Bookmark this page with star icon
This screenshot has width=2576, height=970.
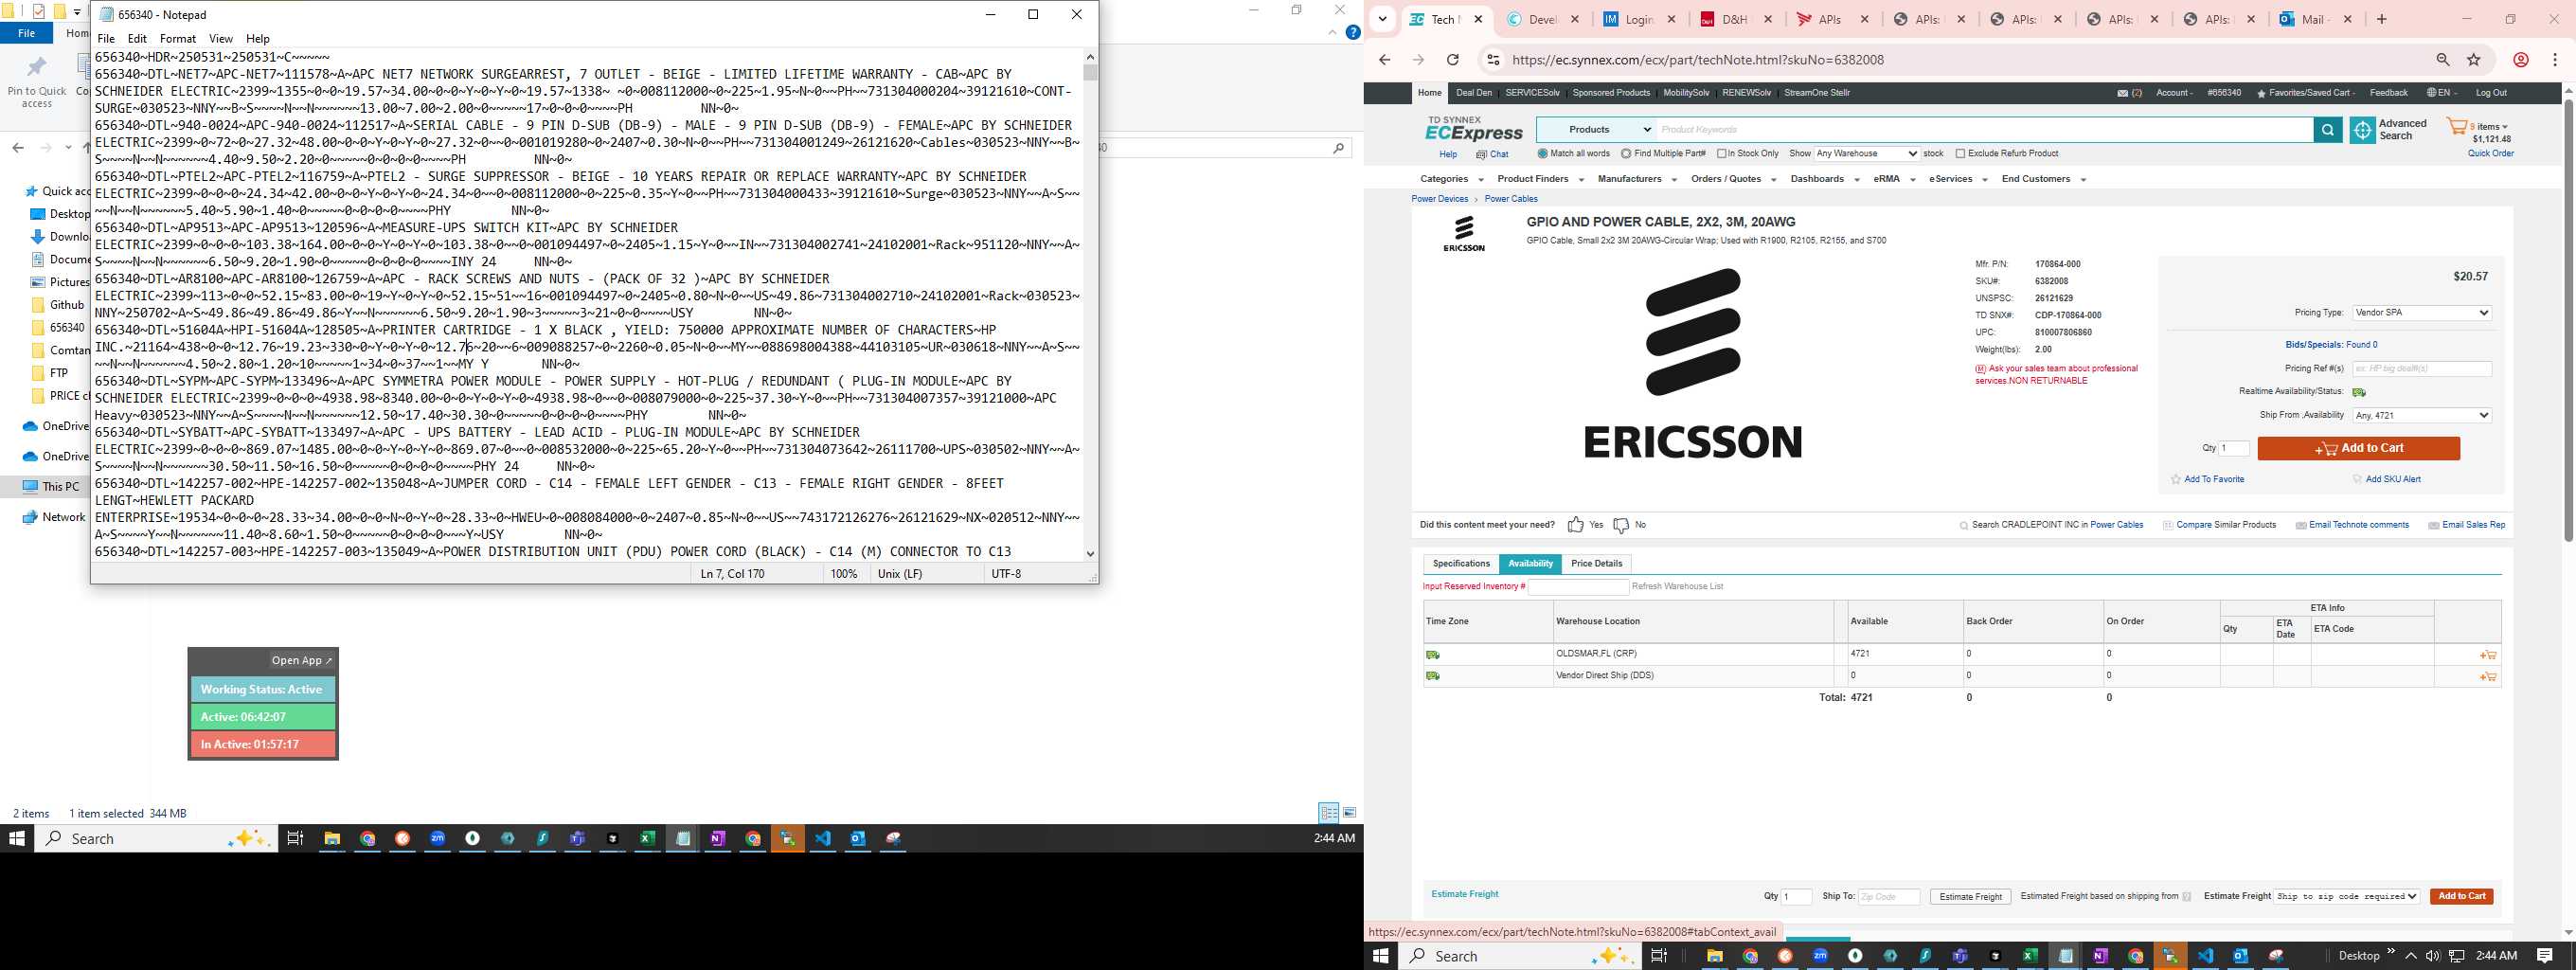[2474, 60]
